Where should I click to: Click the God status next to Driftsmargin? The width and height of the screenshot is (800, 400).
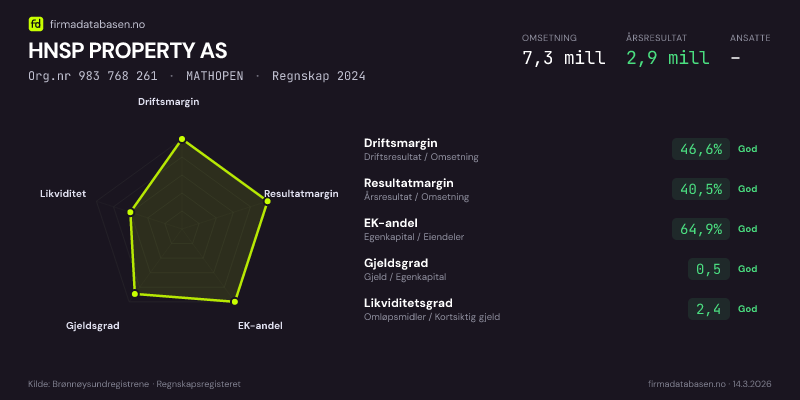coord(748,149)
